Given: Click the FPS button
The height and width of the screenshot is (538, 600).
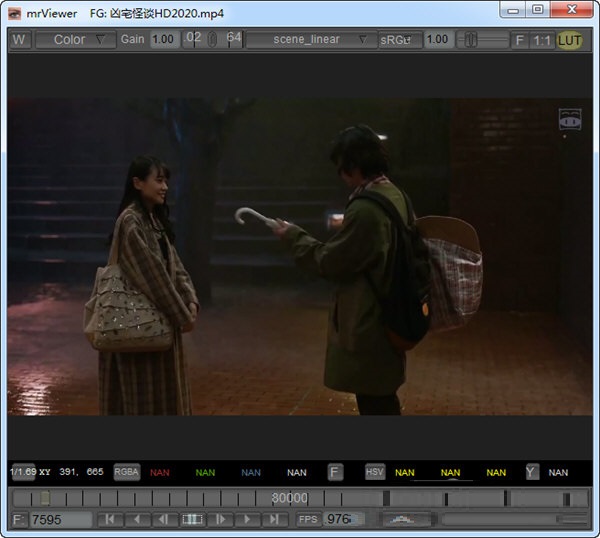Looking at the screenshot, I should (x=308, y=520).
